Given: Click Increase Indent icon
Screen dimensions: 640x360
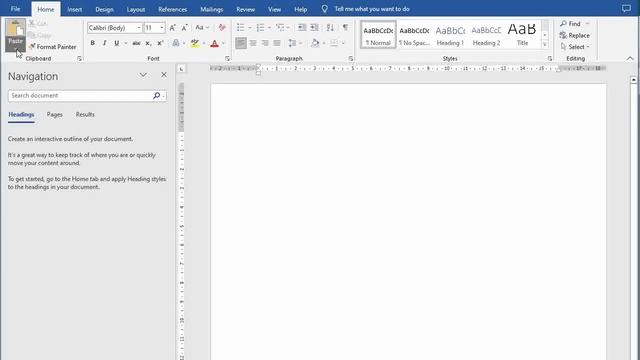Looking at the screenshot, I should [x=314, y=28].
